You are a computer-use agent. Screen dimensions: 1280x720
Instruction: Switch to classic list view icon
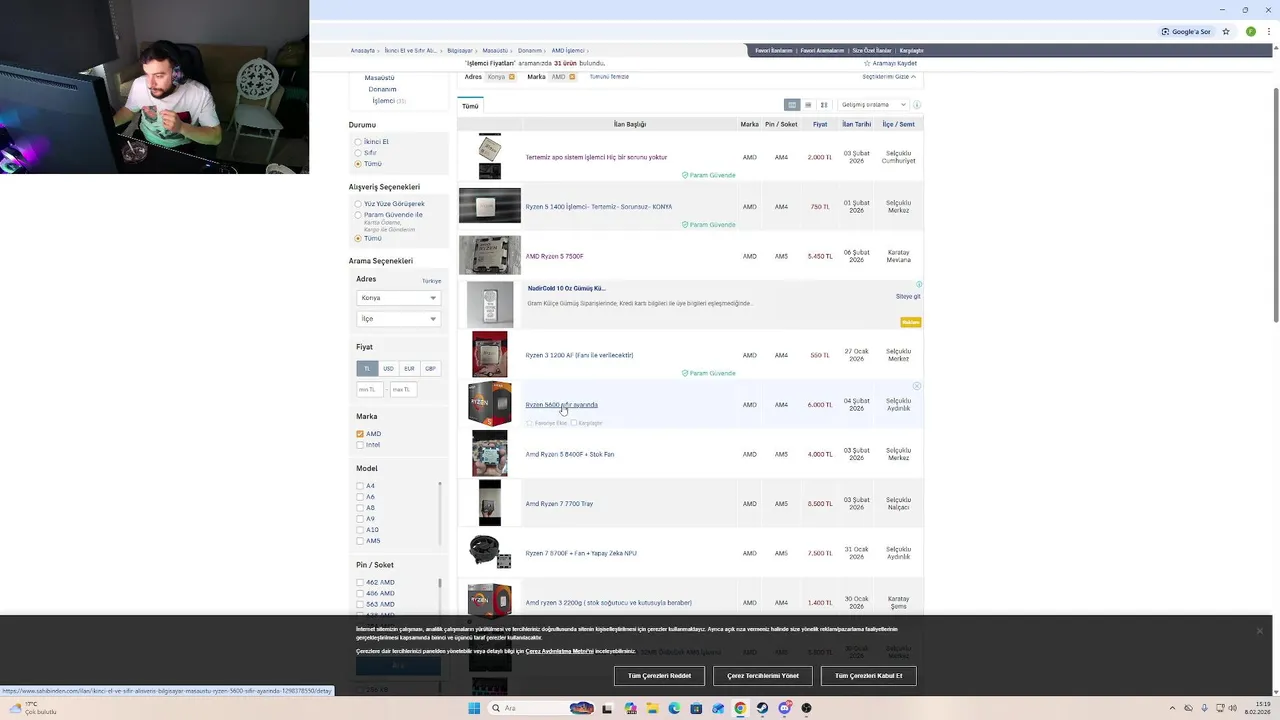(x=792, y=105)
